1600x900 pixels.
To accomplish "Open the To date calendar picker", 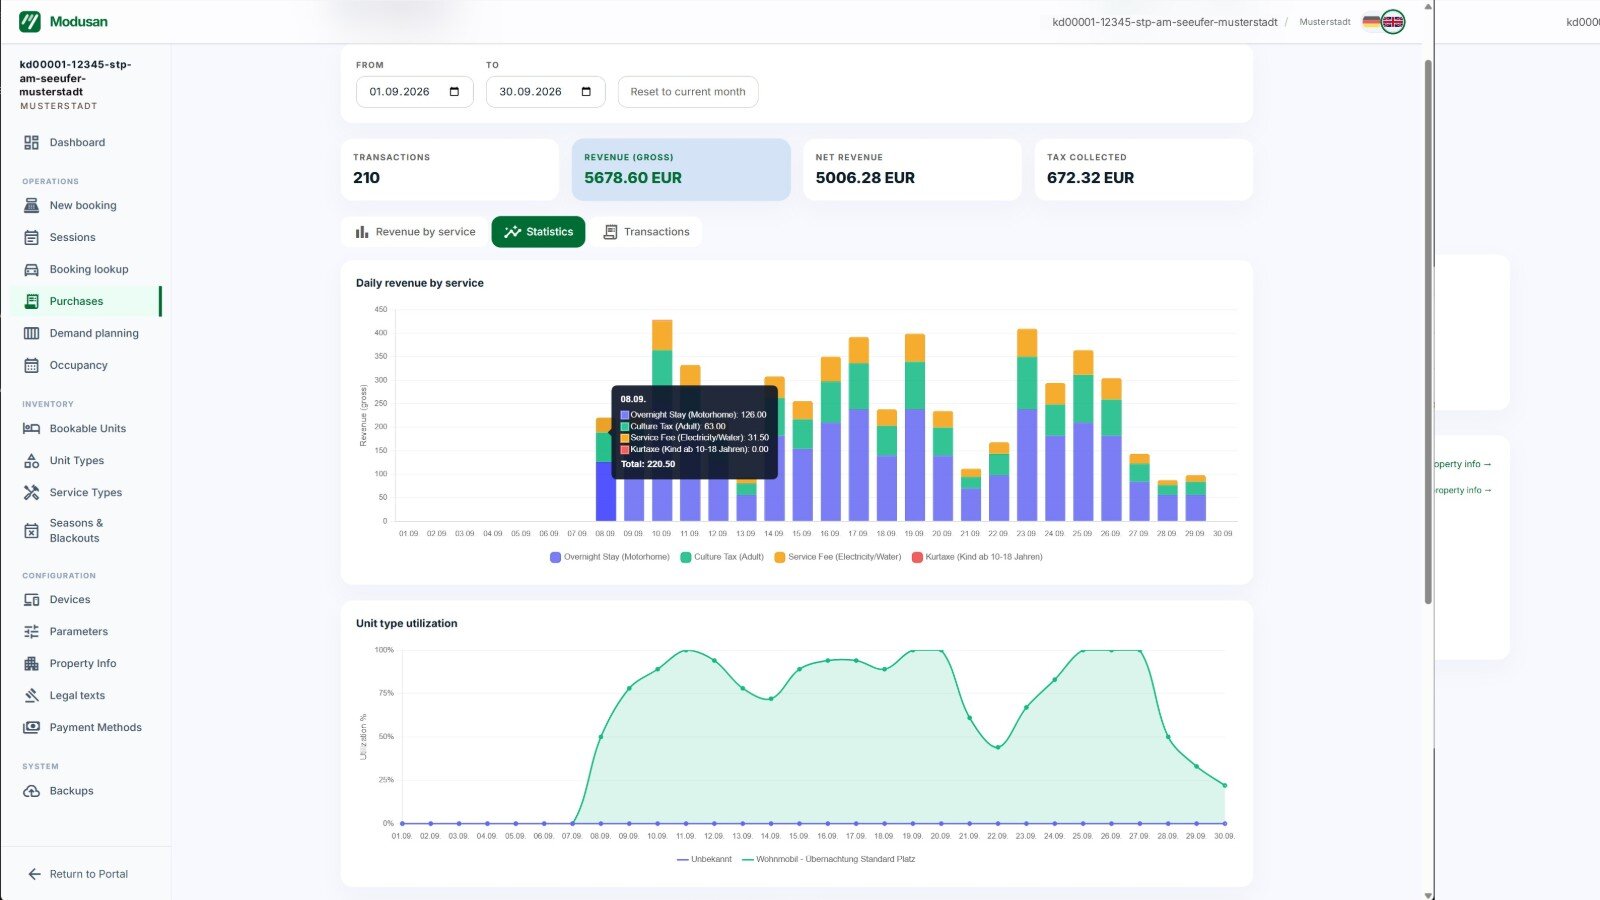I will click(586, 92).
